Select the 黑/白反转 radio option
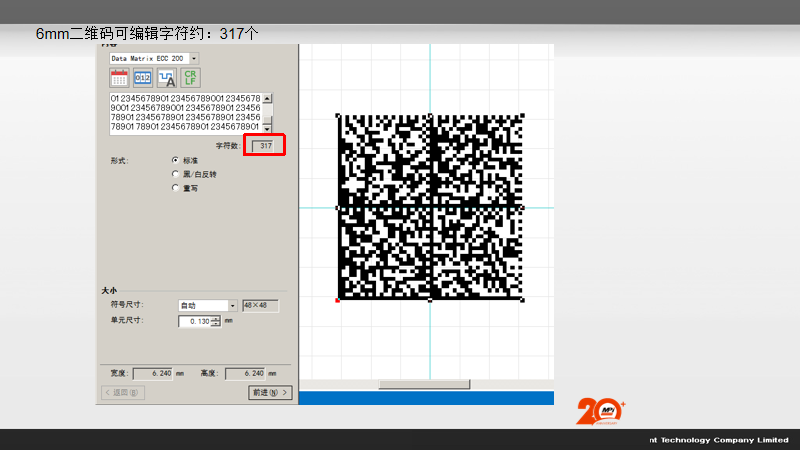800x450 pixels. 176,174
